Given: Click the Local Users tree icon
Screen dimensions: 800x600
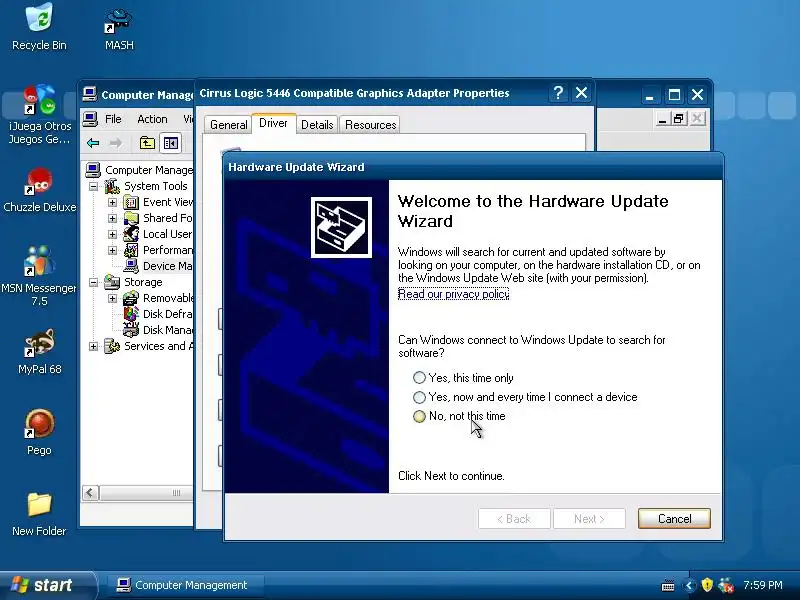Looking at the screenshot, I should [131, 234].
